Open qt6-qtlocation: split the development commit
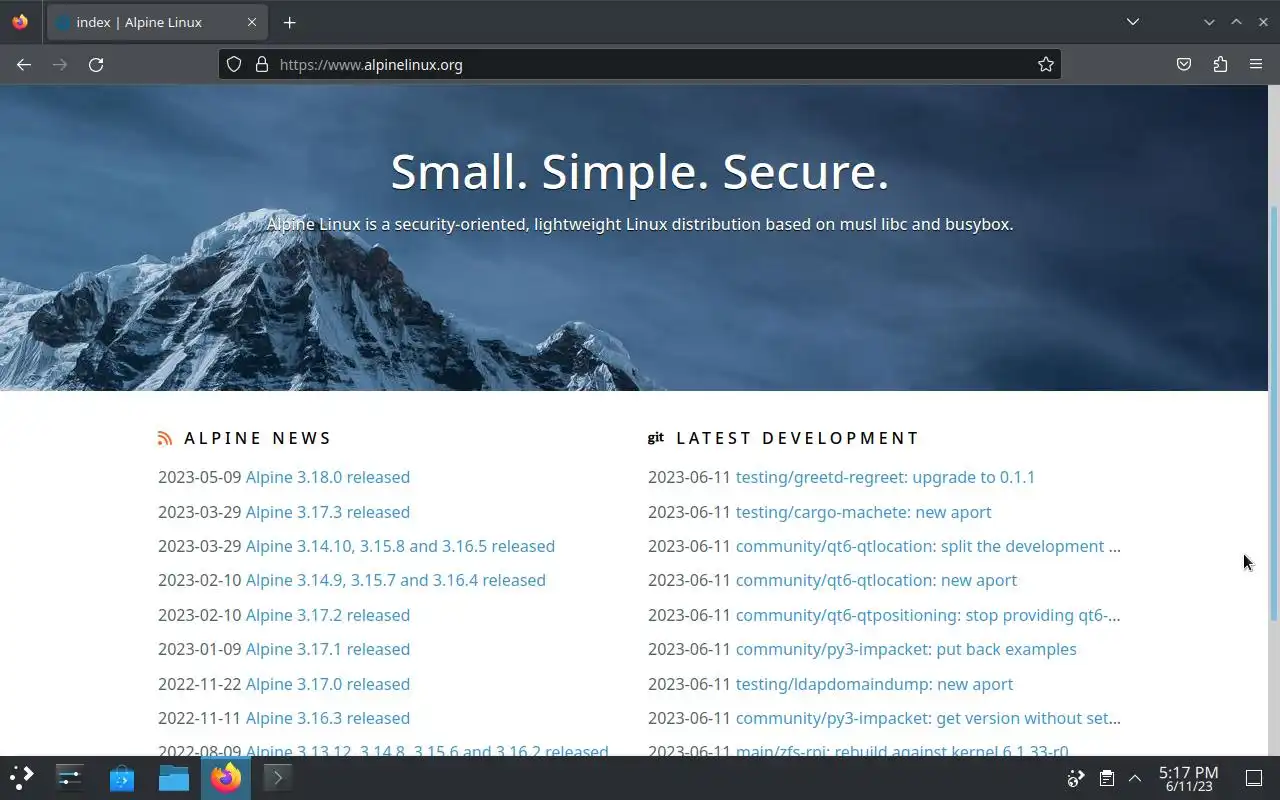The height and width of the screenshot is (800, 1280). coord(928,546)
